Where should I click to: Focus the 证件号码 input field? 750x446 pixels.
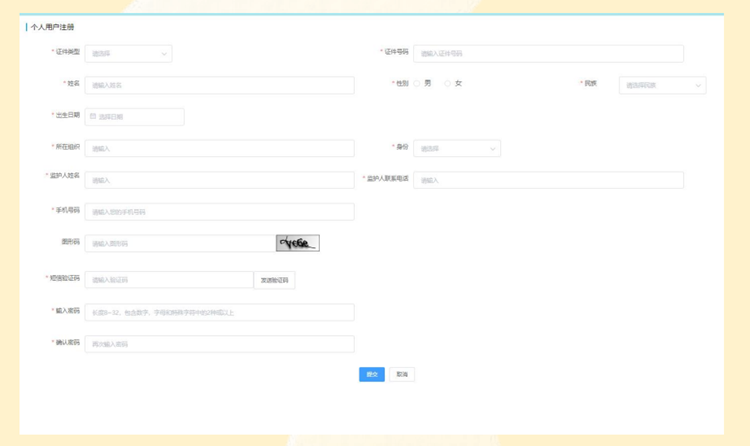pyautogui.click(x=548, y=54)
